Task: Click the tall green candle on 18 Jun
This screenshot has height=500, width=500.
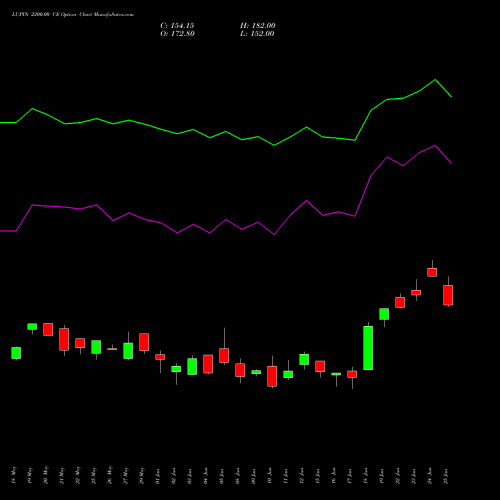Action: pos(368,348)
